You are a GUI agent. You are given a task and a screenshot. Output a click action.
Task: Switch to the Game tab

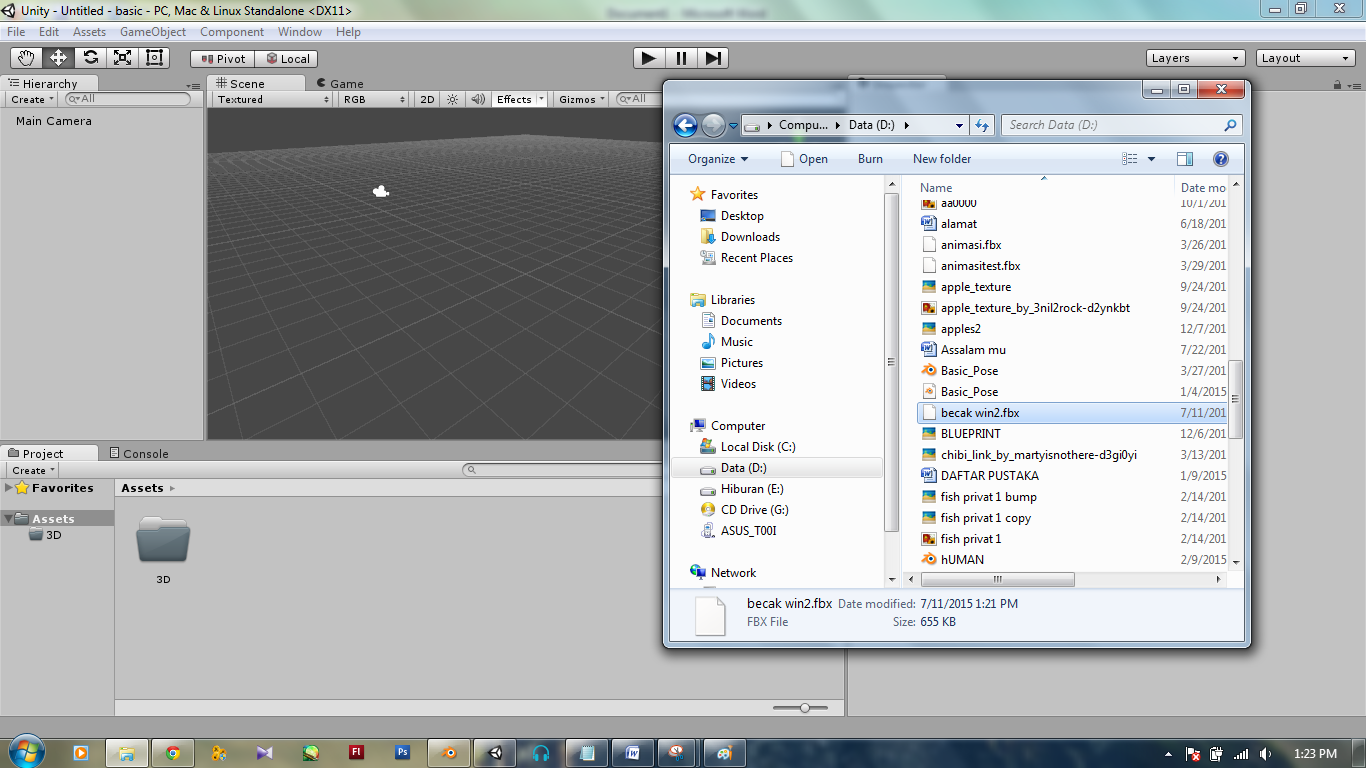tap(346, 83)
